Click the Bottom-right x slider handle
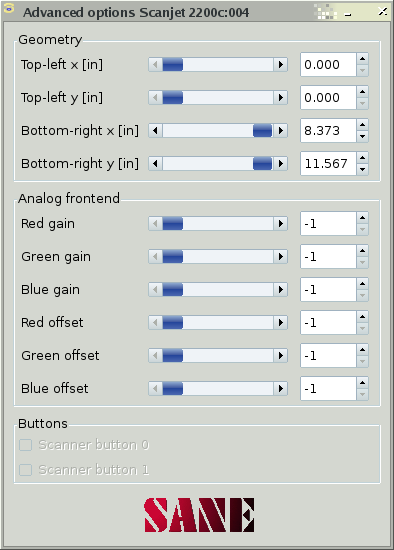394x550 pixels. coord(262,131)
